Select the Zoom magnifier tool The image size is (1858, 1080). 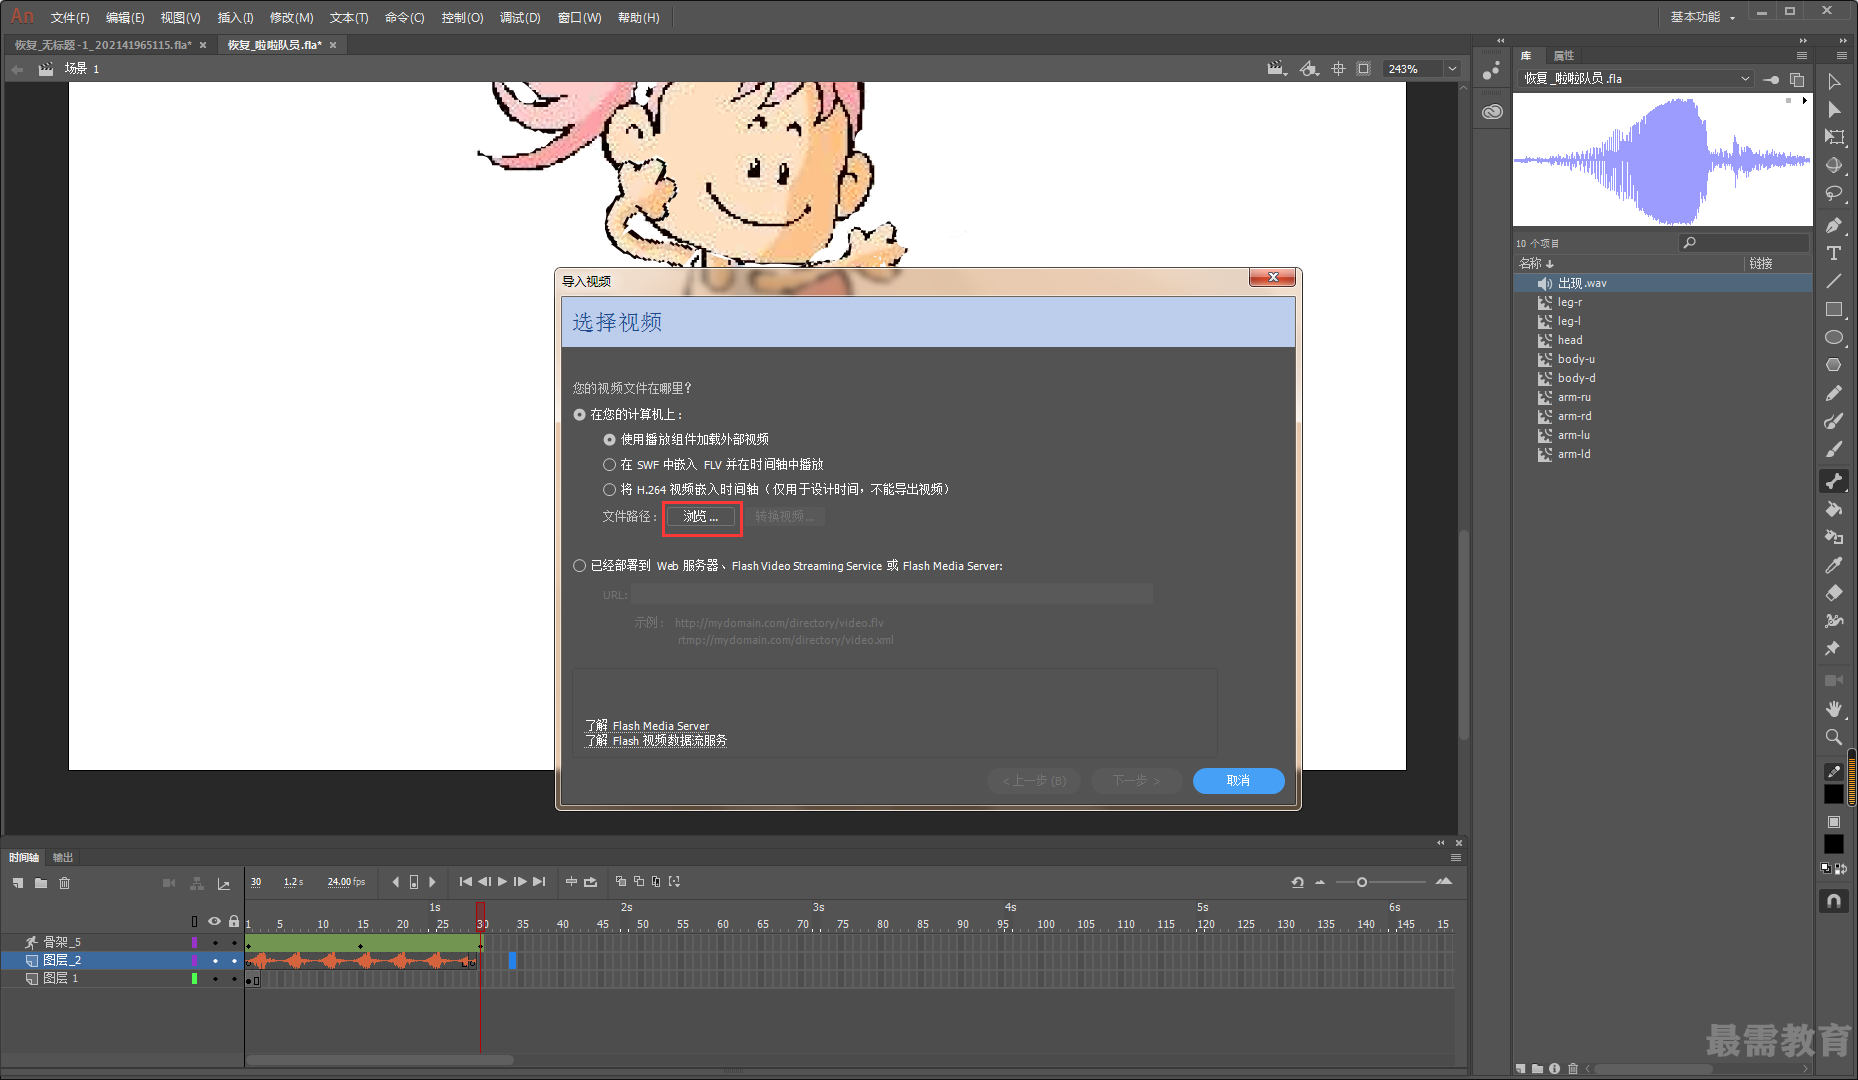click(1834, 737)
